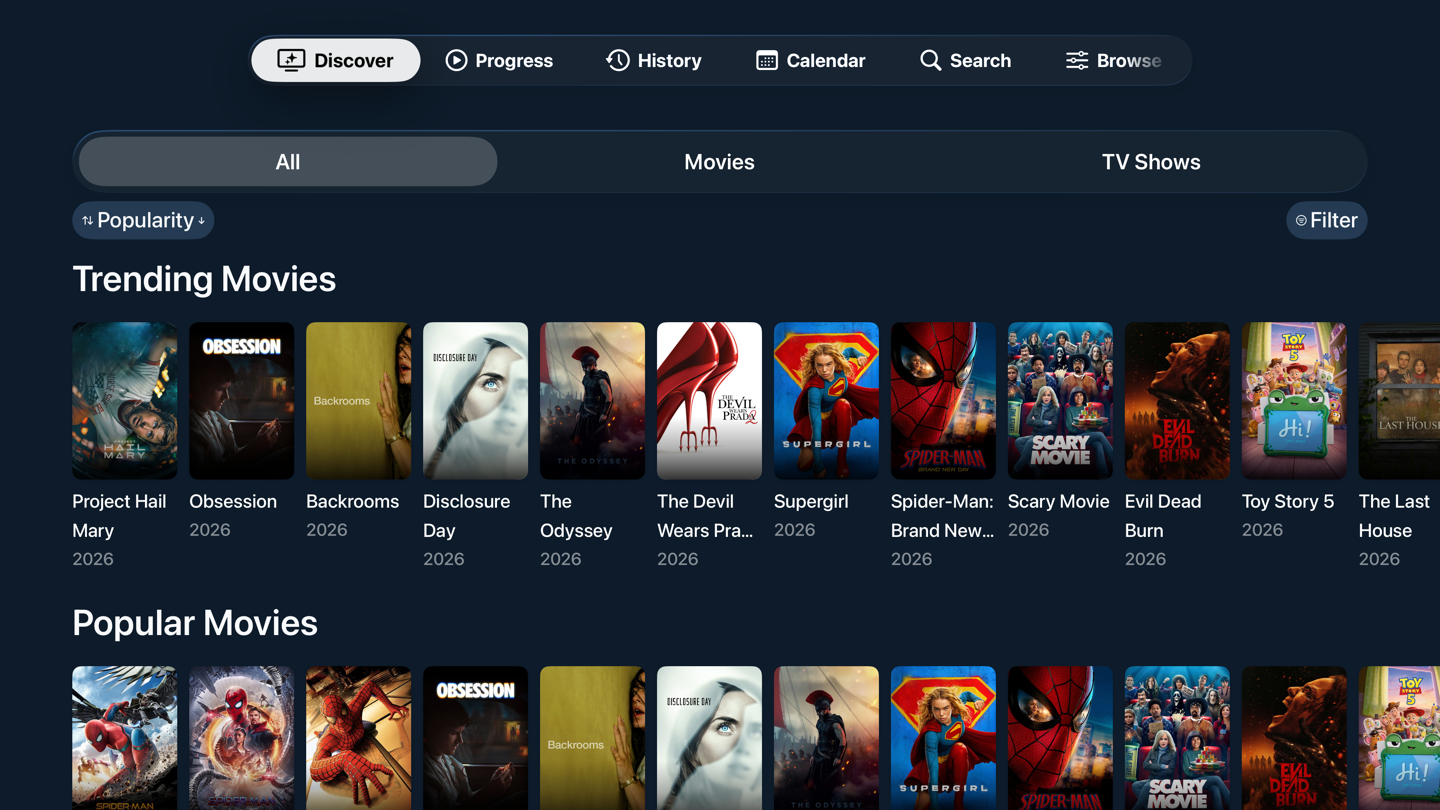Click 'The Odyssey' title text

tap(576, 516)
